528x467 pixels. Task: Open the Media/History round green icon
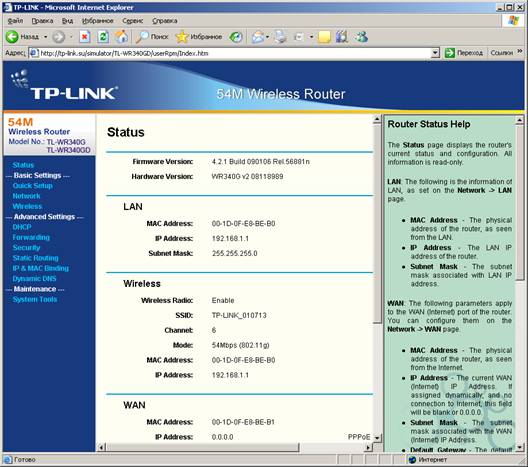(x=236, y=37)
